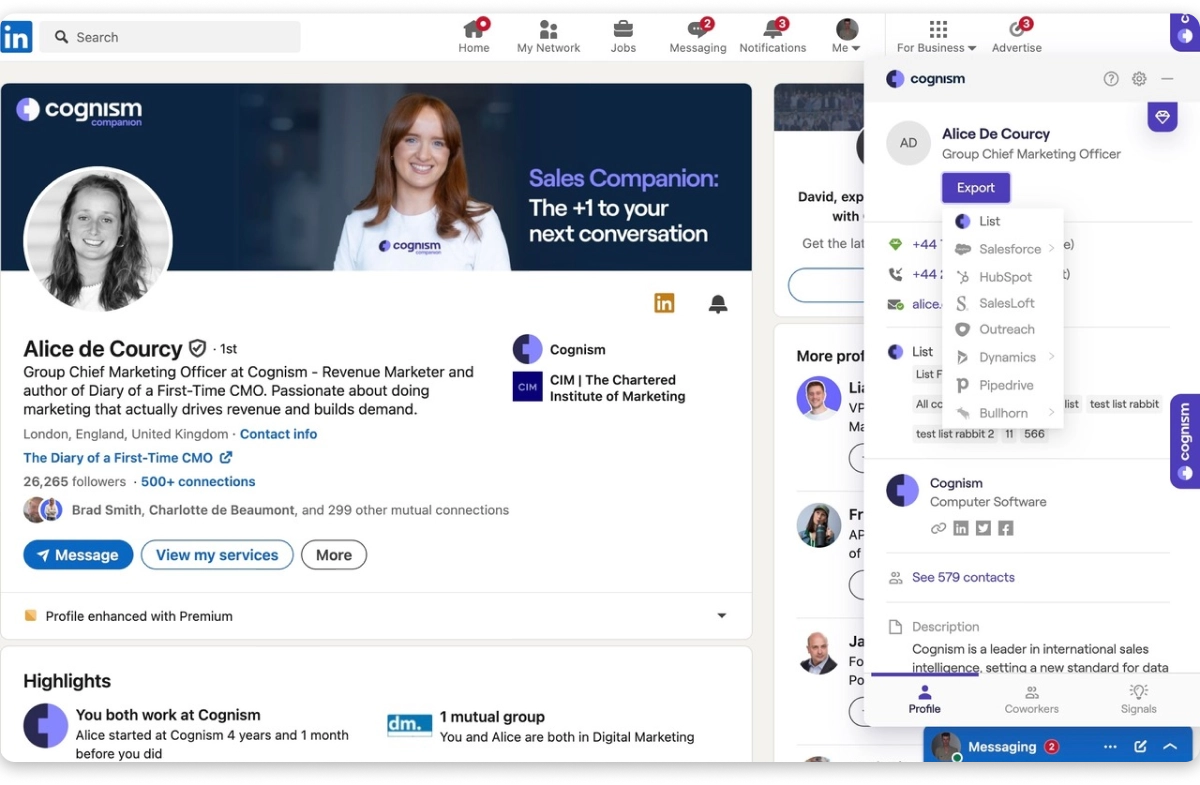
Task: Click the profile notification bell icon
Action: click(x=718, y=304)
